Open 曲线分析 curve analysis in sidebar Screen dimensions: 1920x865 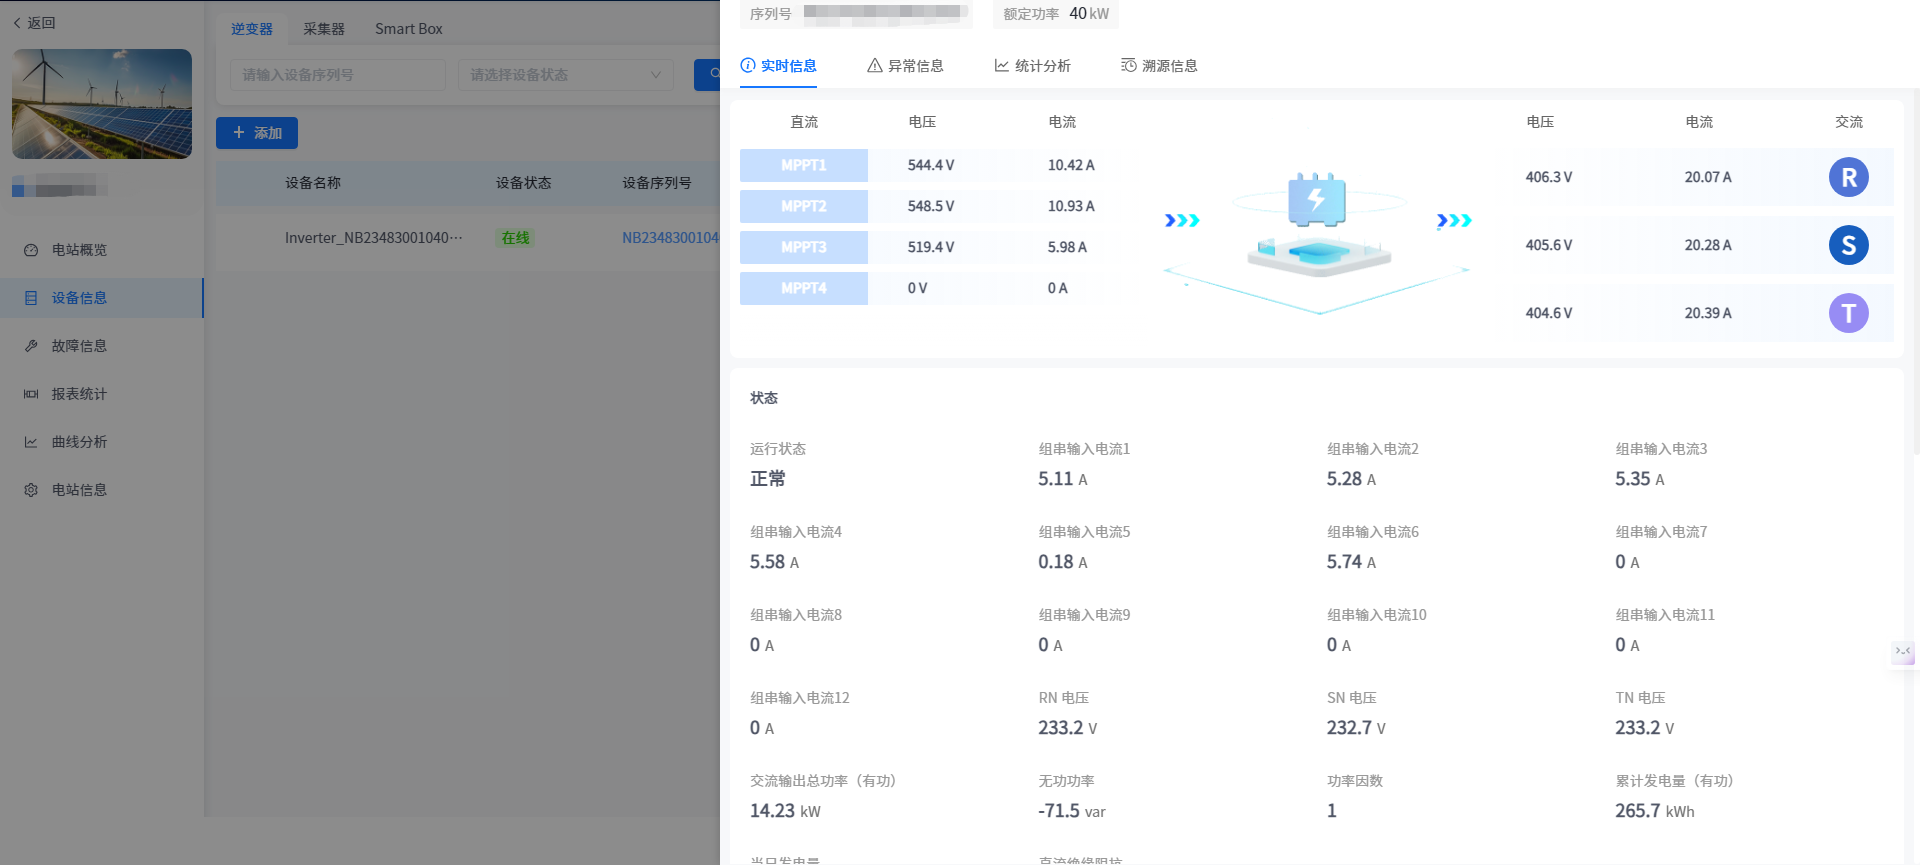79,442
